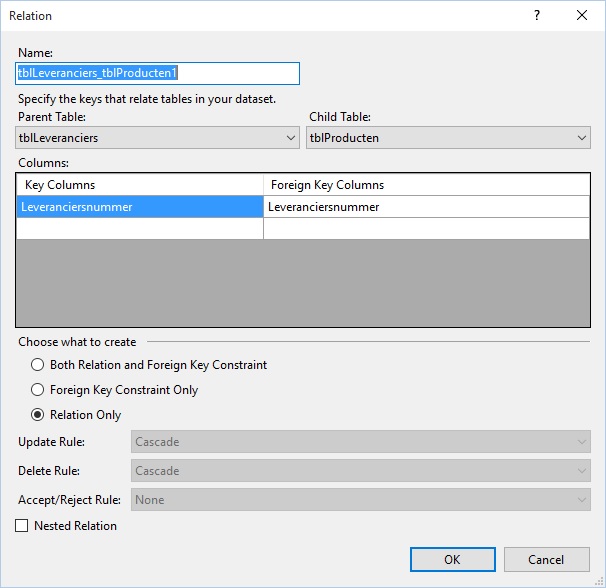Open the Delete Rule dropdown
This screenshot has width=606, height=588.
(361, 470)
